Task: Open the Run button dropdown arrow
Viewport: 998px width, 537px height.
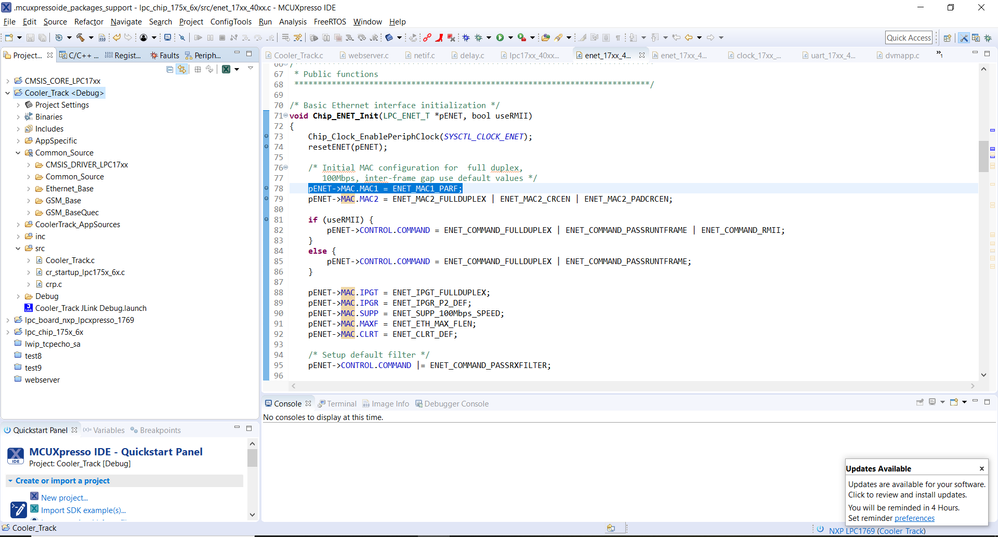Action: [510, 38]
